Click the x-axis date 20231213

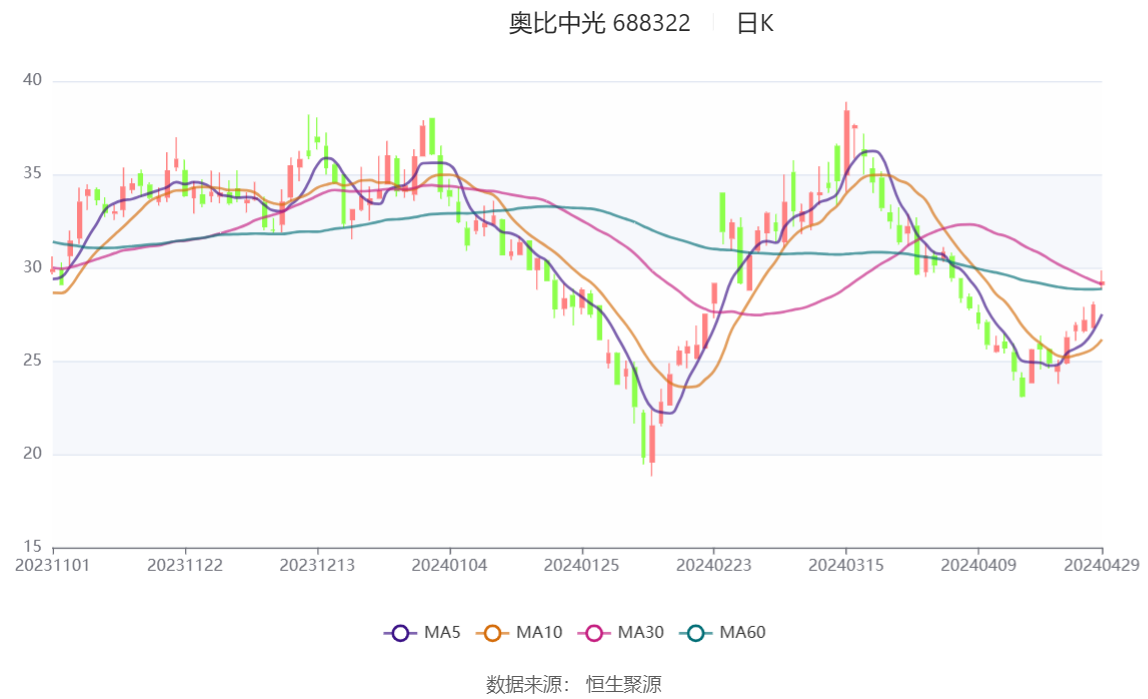[317, 565]
